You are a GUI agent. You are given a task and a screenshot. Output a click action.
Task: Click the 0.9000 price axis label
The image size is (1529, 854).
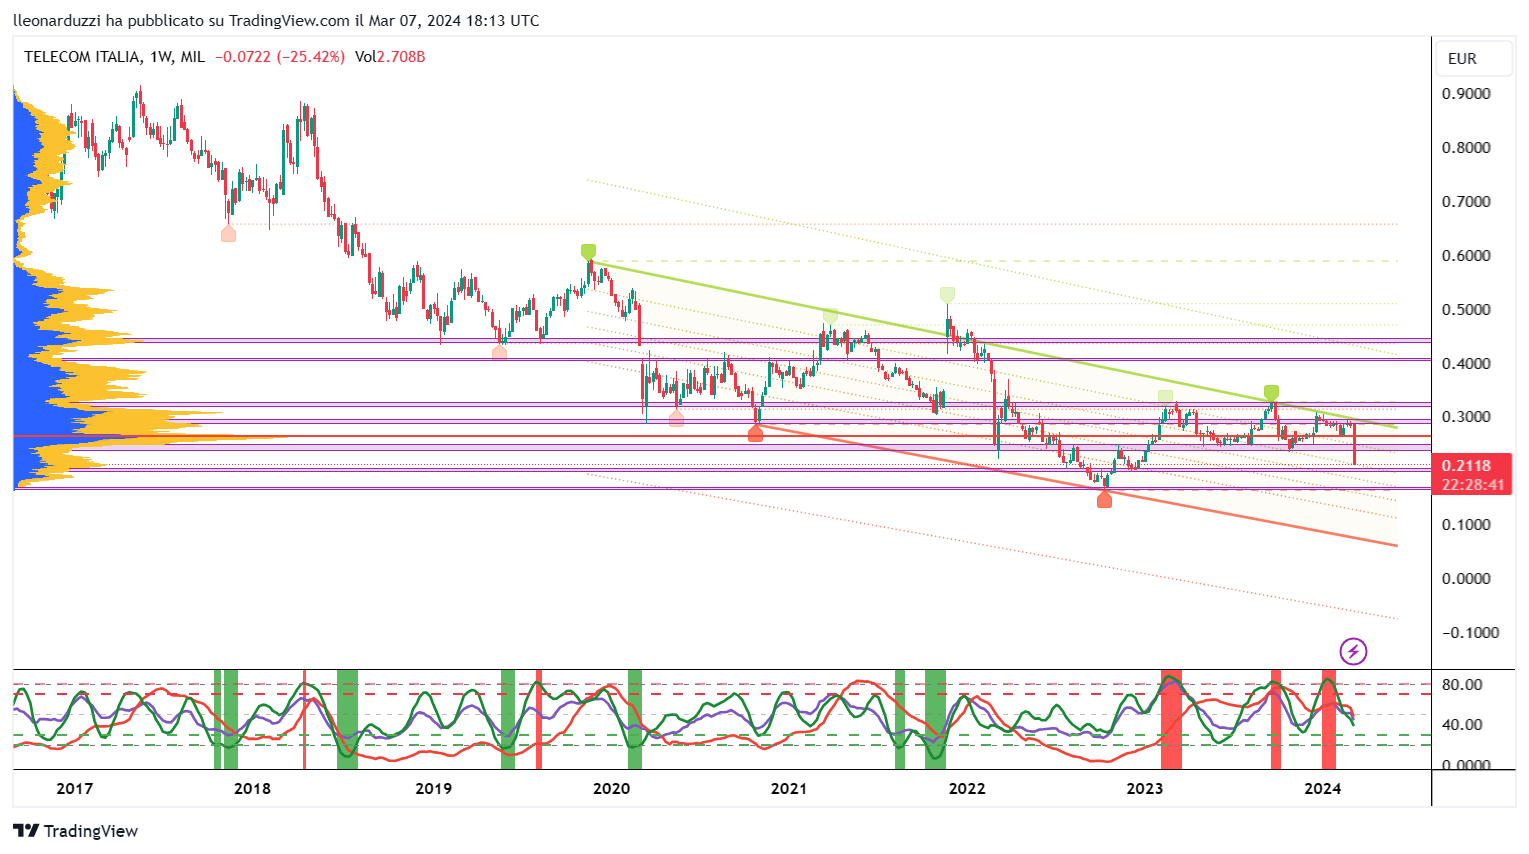(x=1466, y=94)
